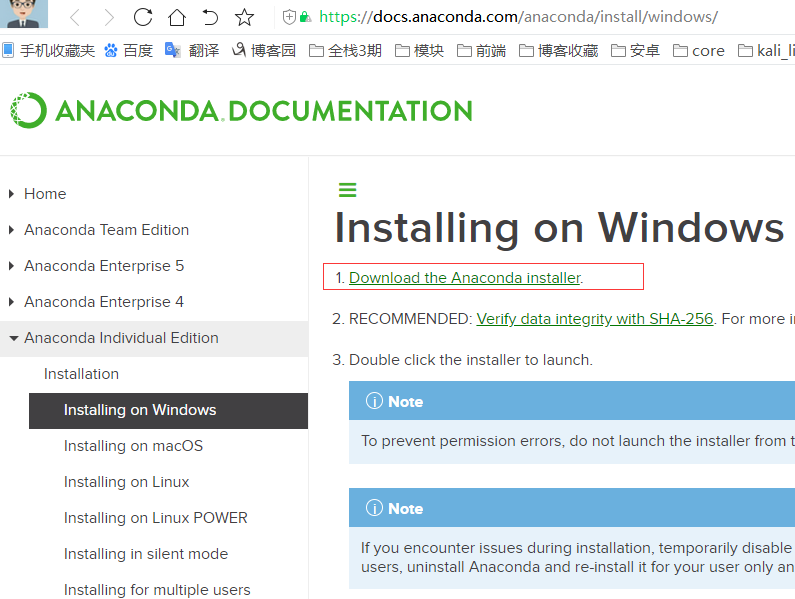Expand the Anaconda Team Edition arrow

coord(12,230)
